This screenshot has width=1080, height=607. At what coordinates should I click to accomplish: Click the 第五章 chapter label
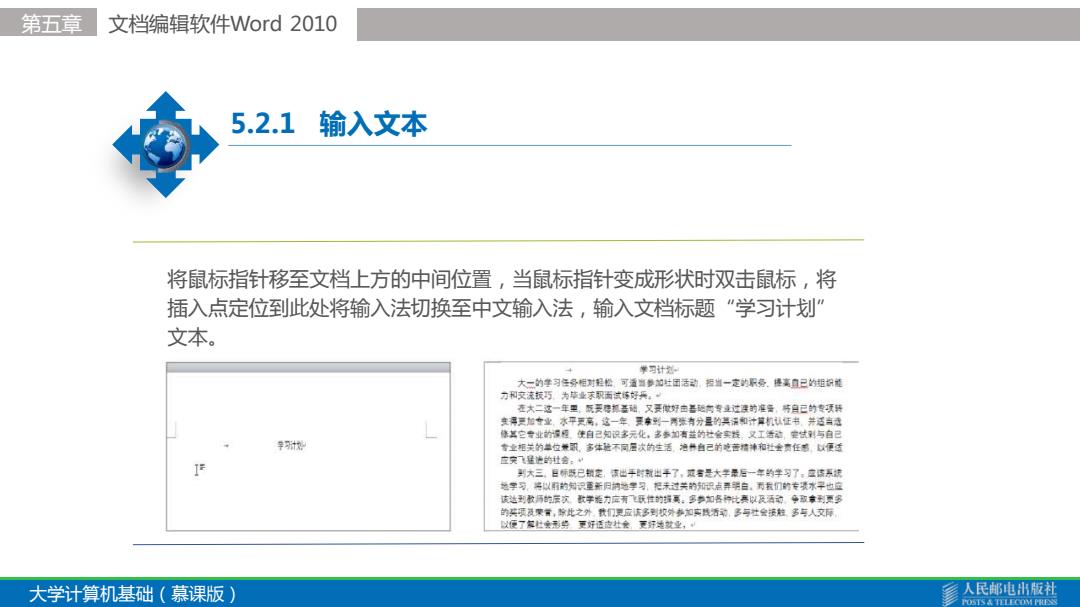pos(51,23)
